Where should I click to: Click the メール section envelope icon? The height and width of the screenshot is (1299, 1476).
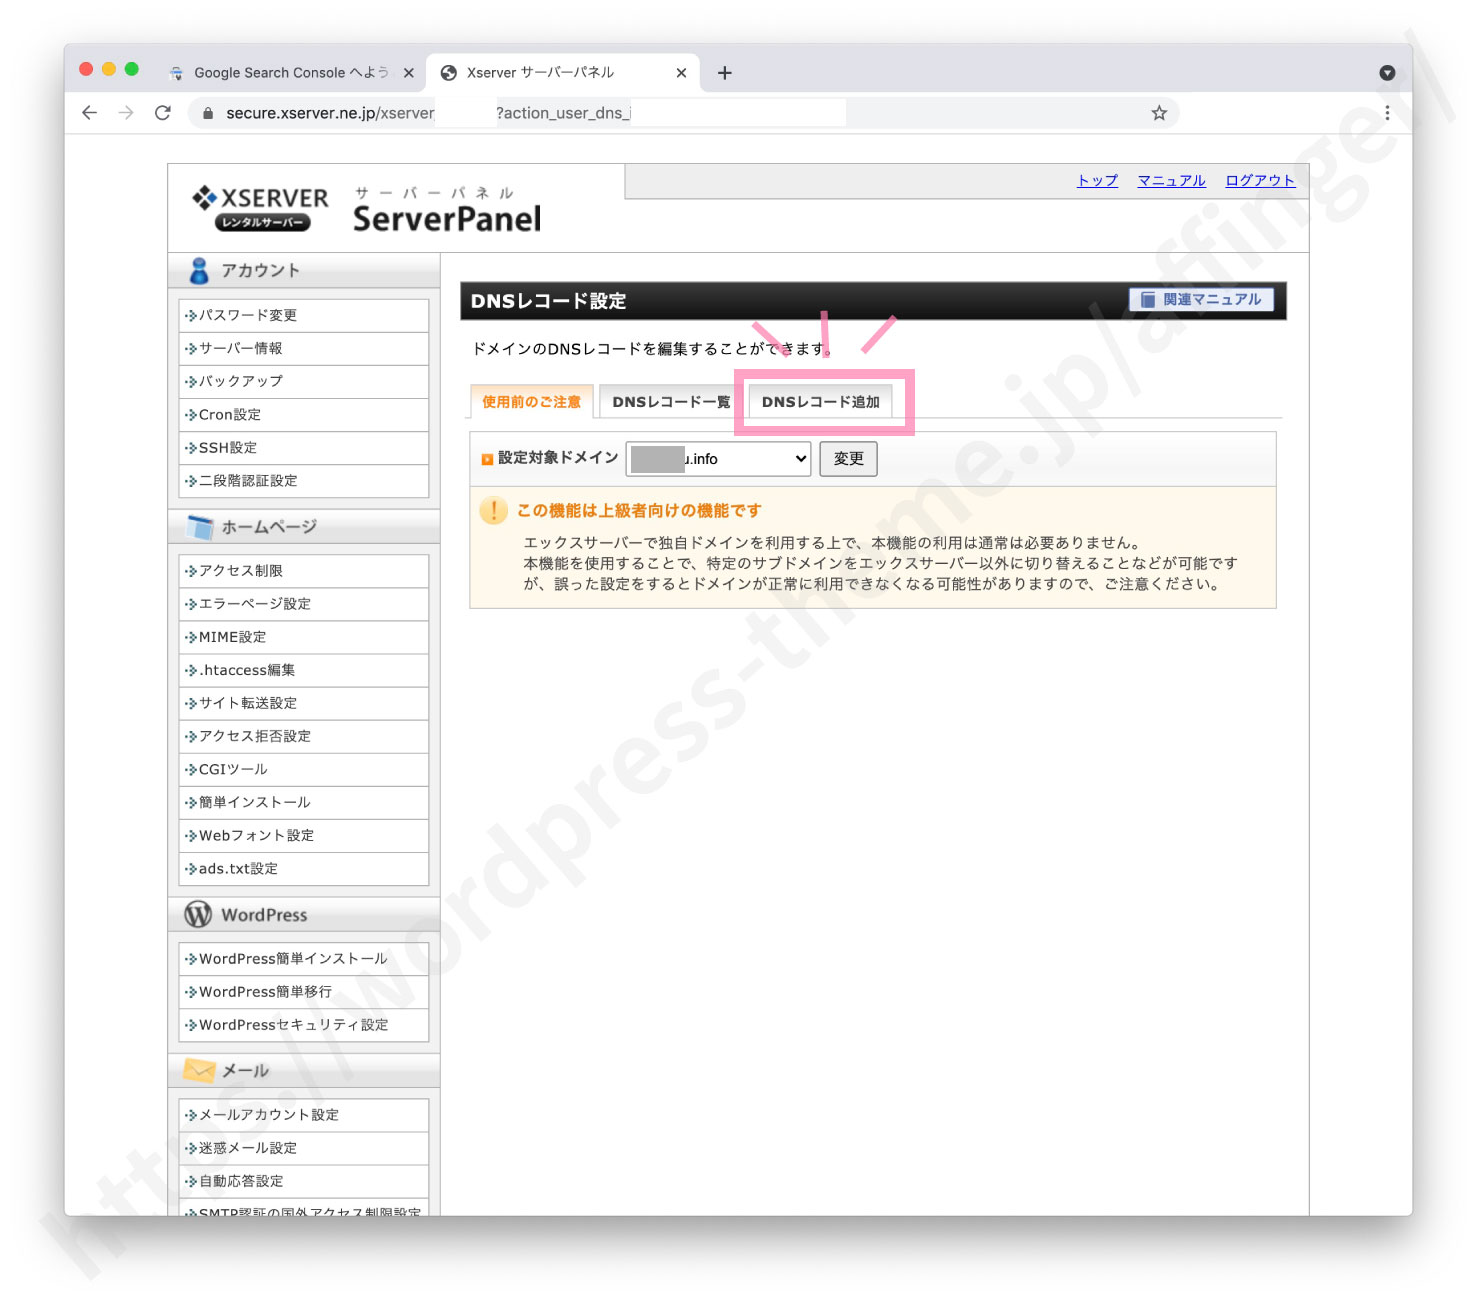(199, 1071)
